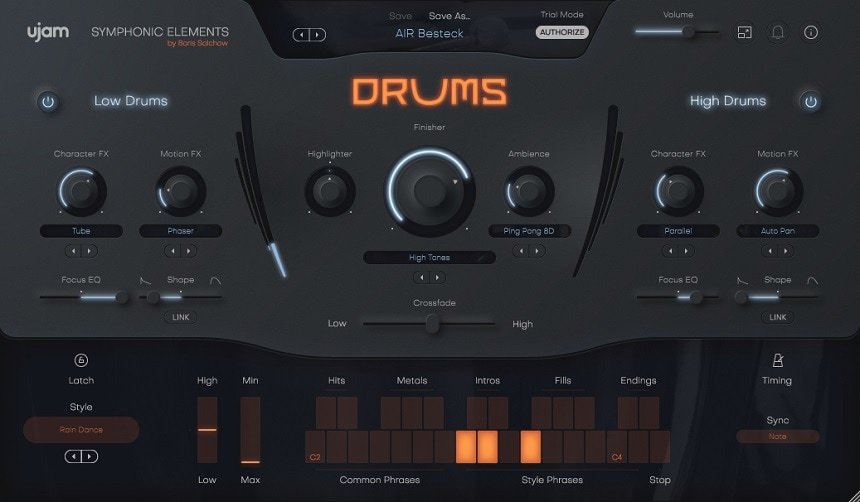
Task: Click the Common Phrases label
Action: coord(380,480)
